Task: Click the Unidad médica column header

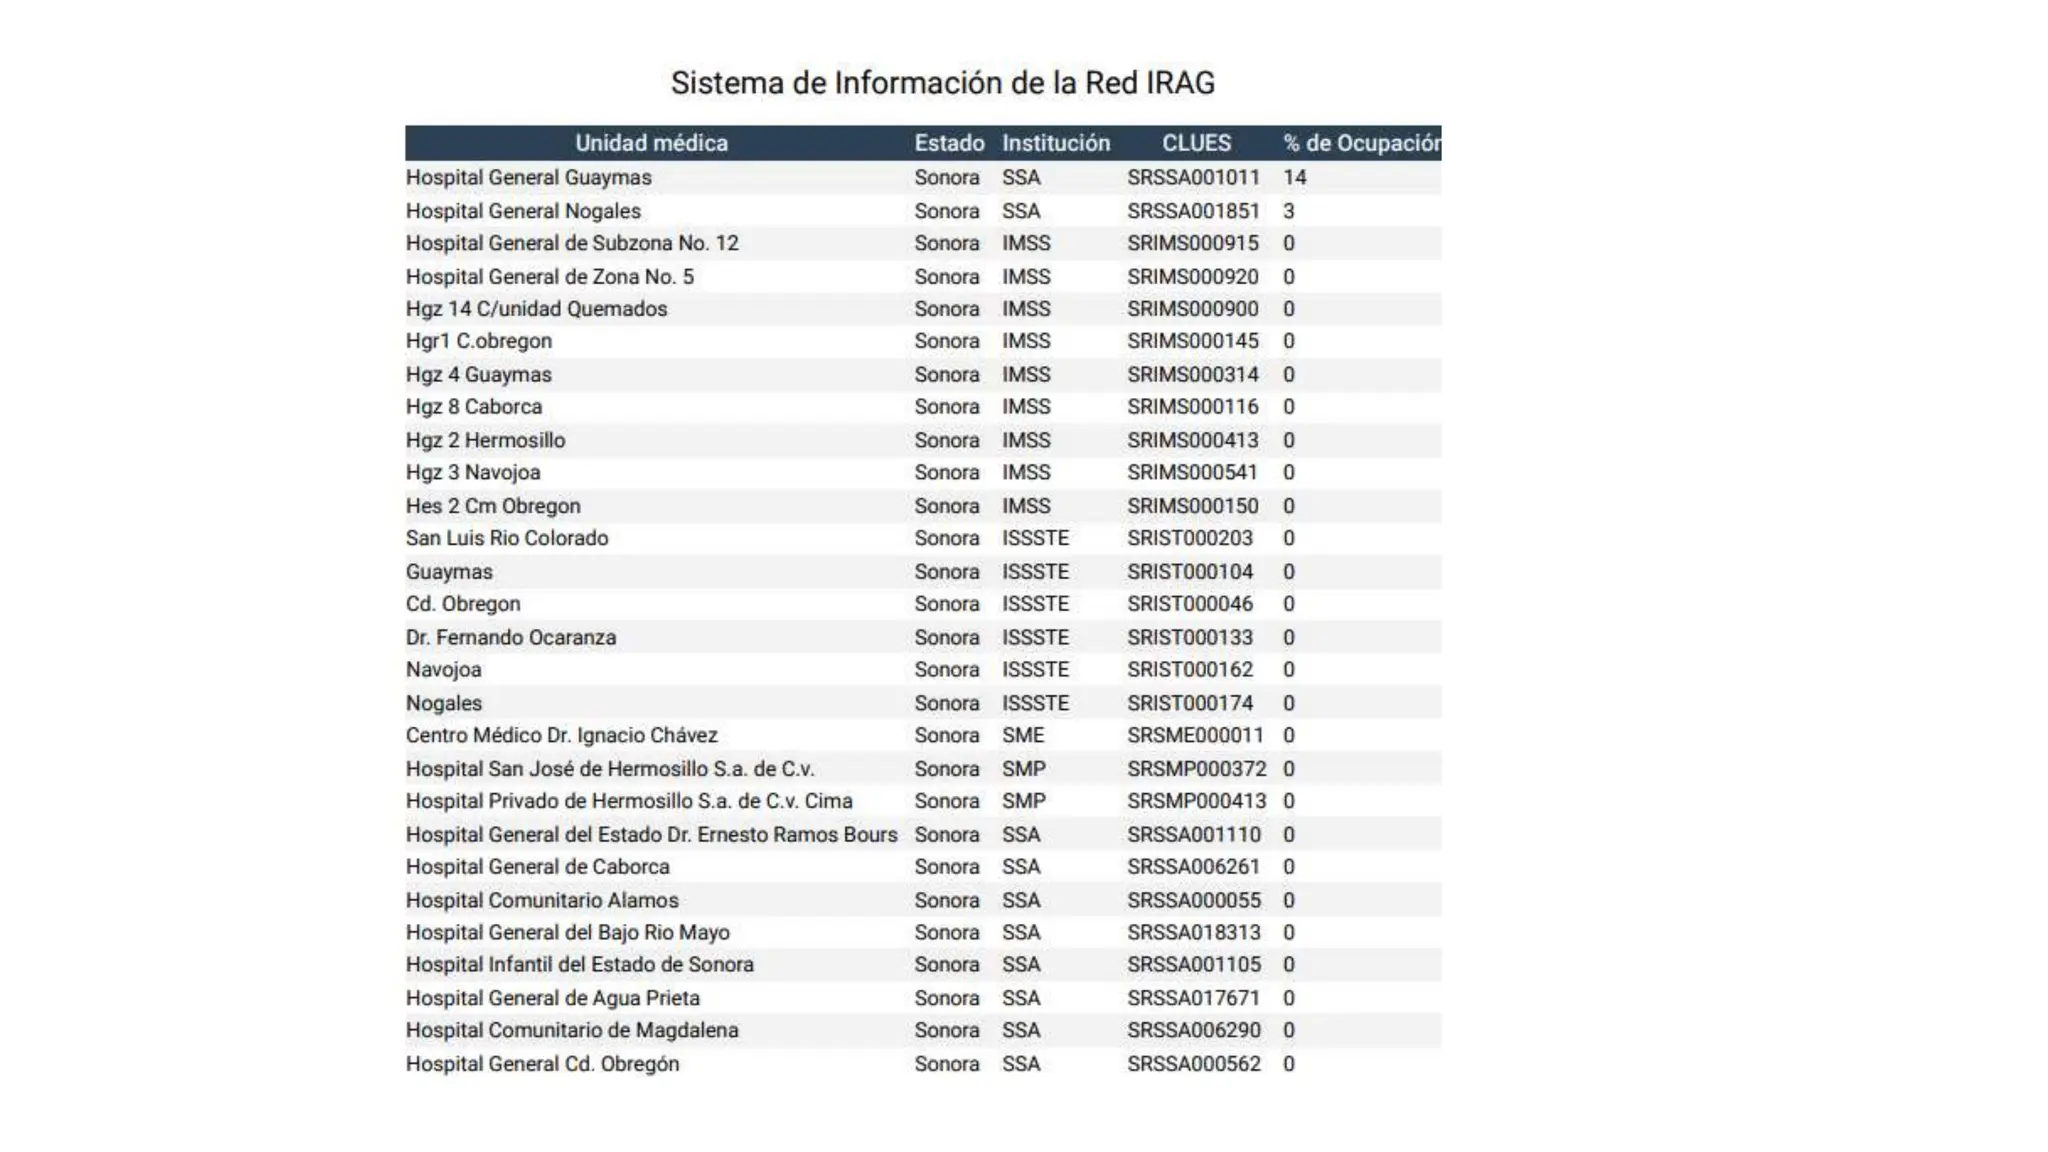Action: coord(651,143)
